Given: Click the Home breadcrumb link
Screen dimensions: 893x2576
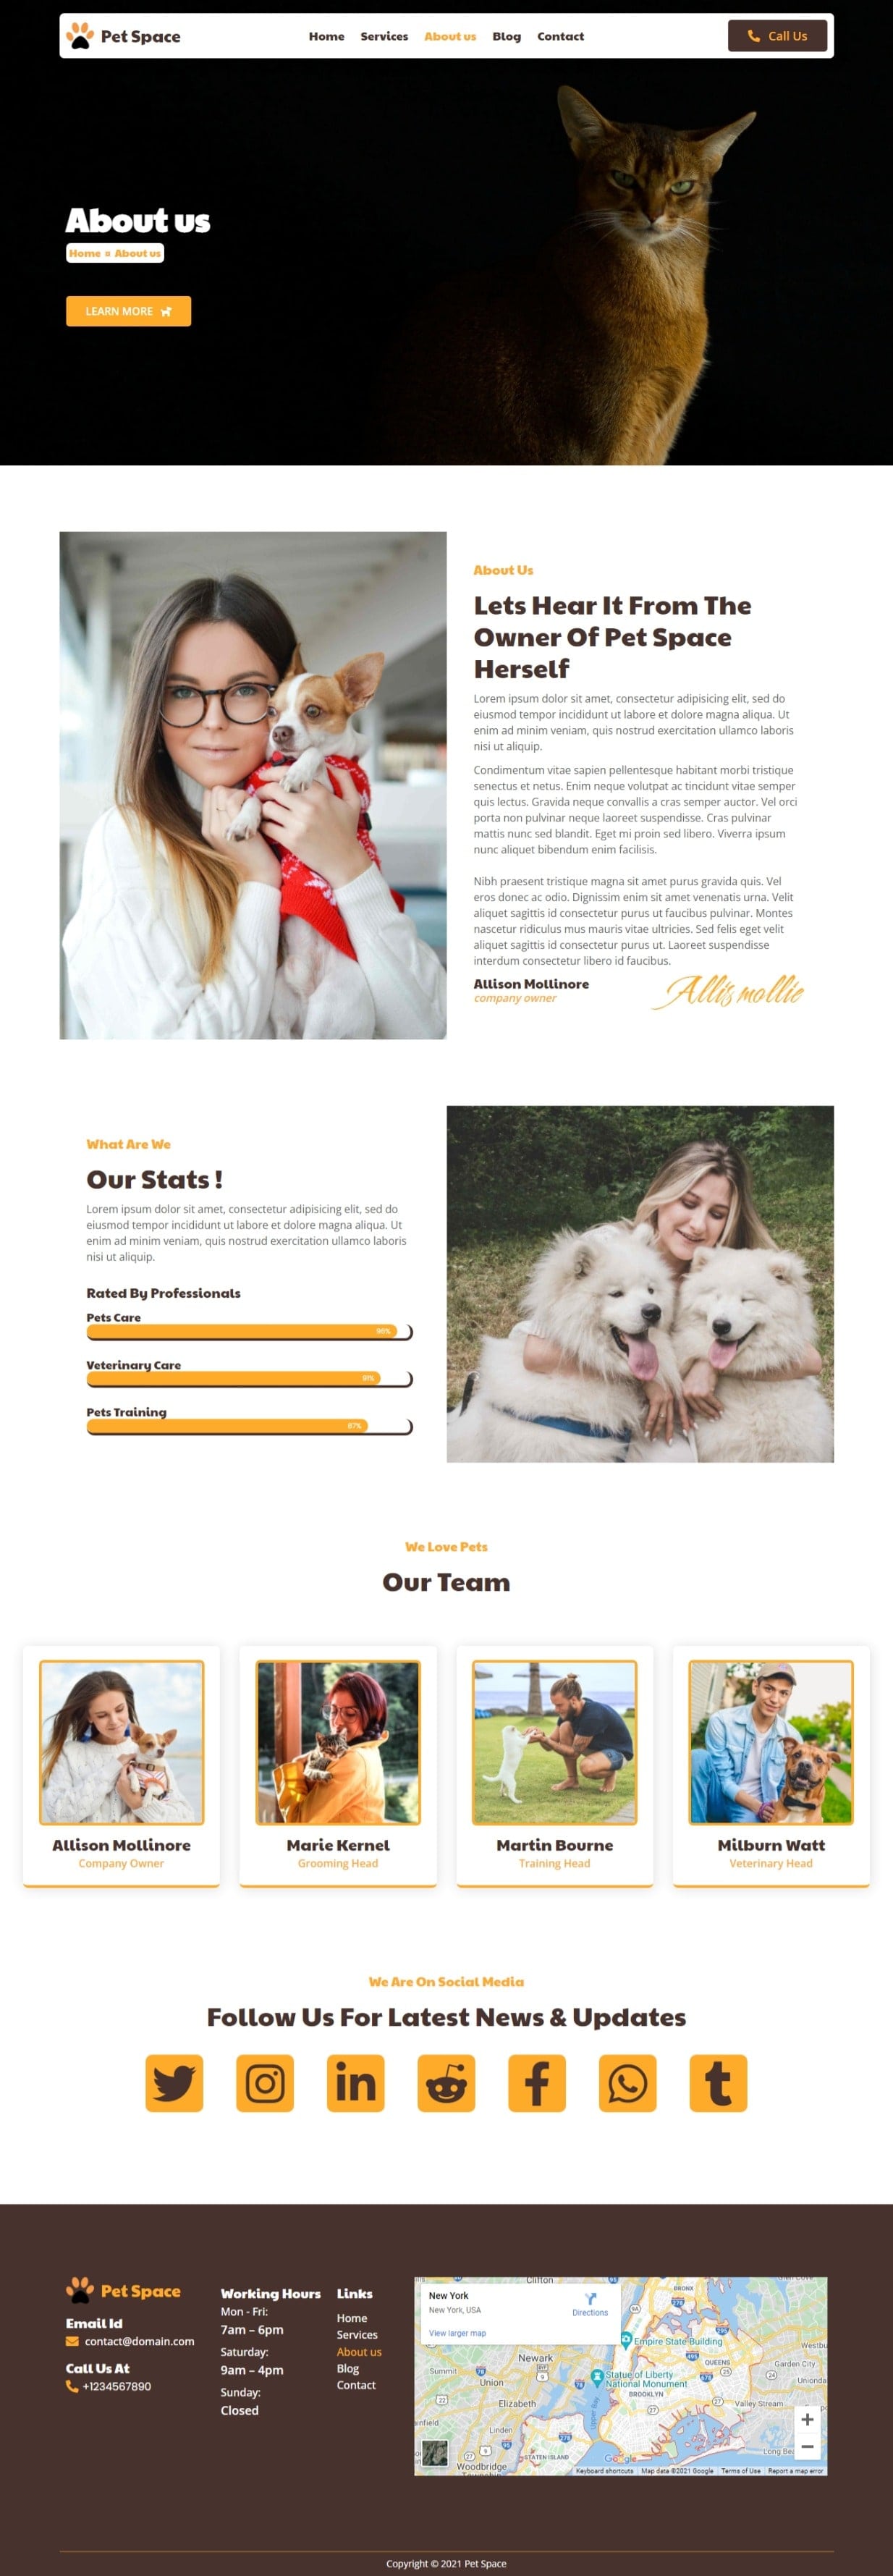Looking at the screenshot, I should click(x=85, y=253).
